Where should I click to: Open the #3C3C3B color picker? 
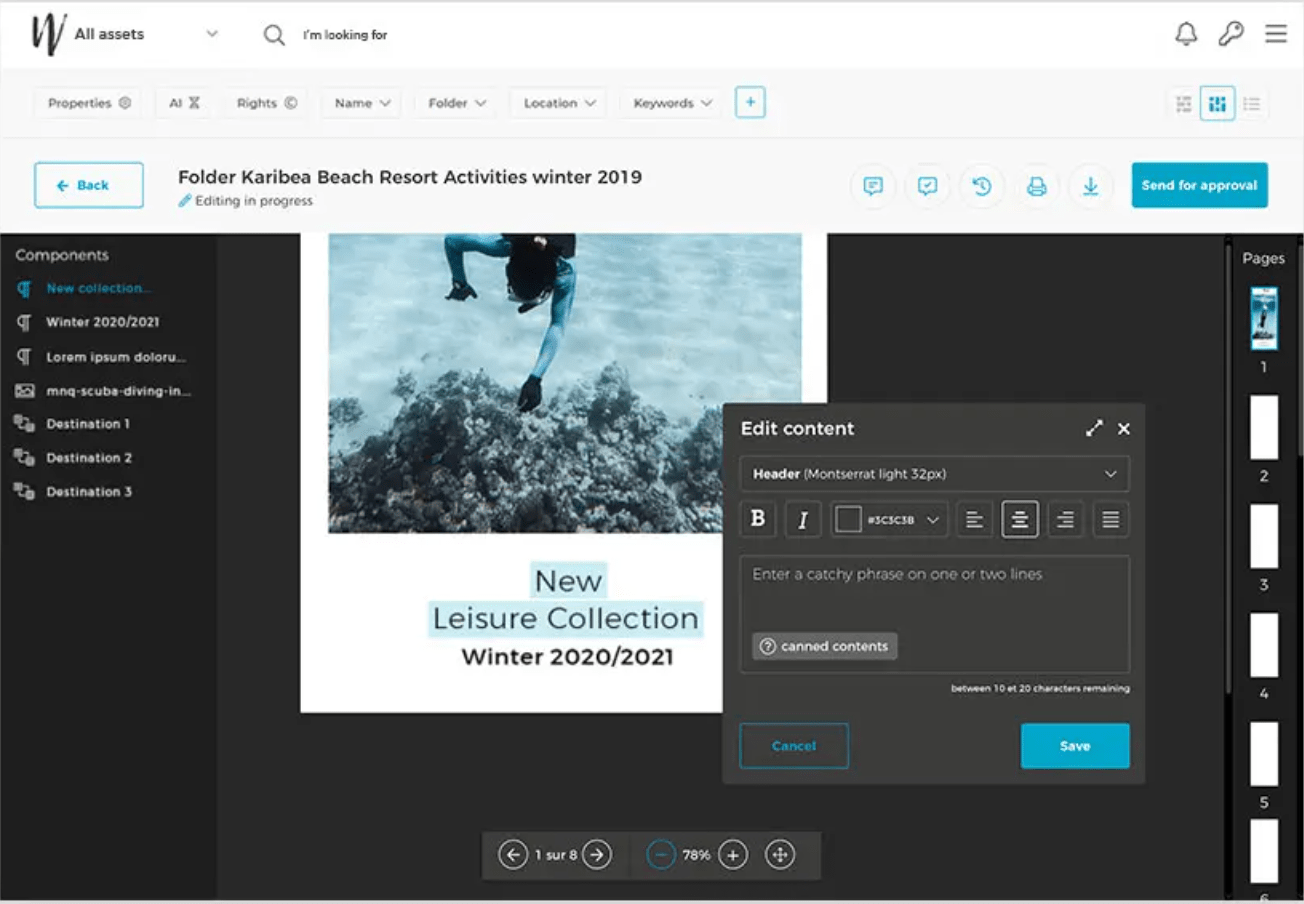888,519
